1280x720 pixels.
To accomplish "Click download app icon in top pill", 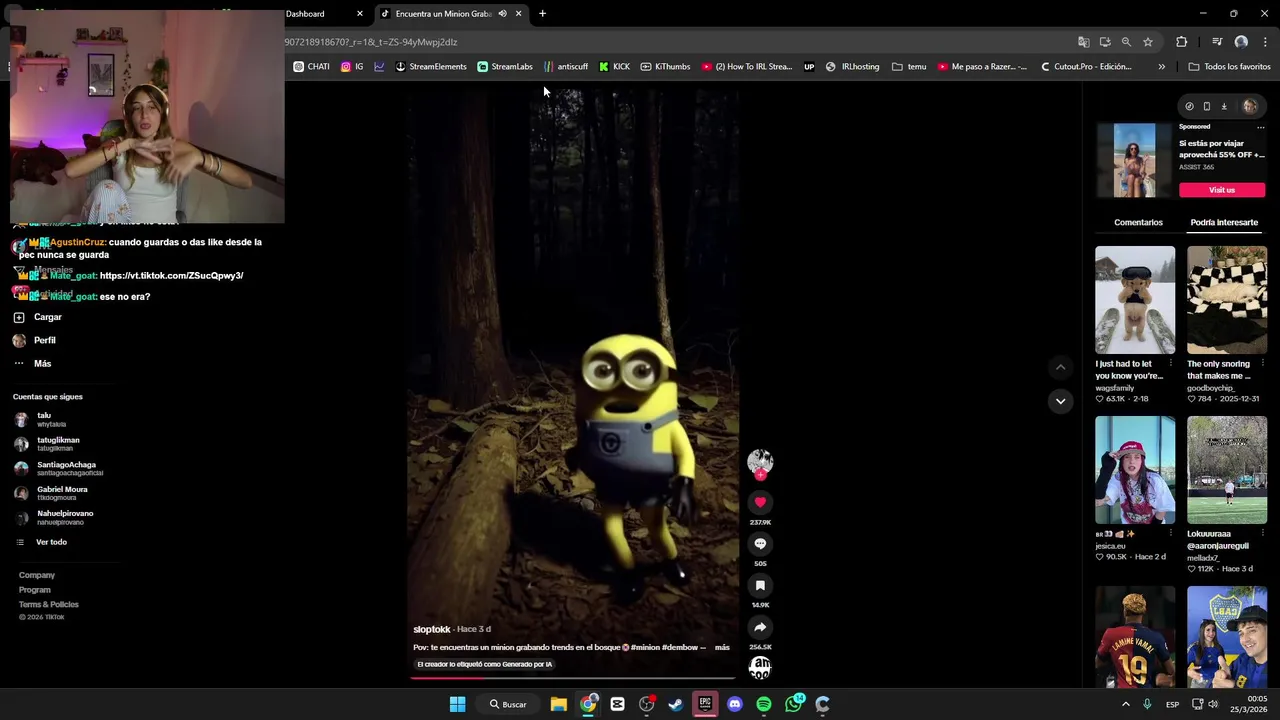I will (x=1224, y=106).
